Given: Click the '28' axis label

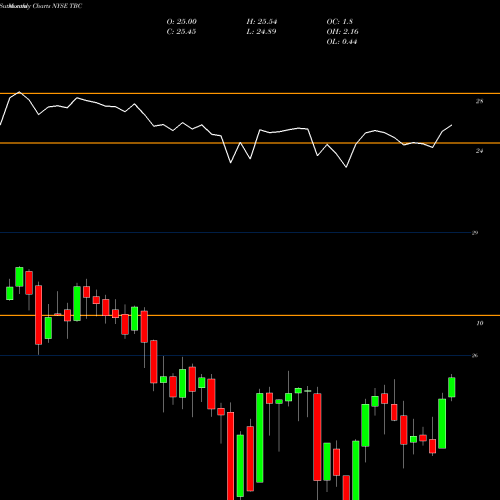Looking at the screenshot, I should coord(479,101).
